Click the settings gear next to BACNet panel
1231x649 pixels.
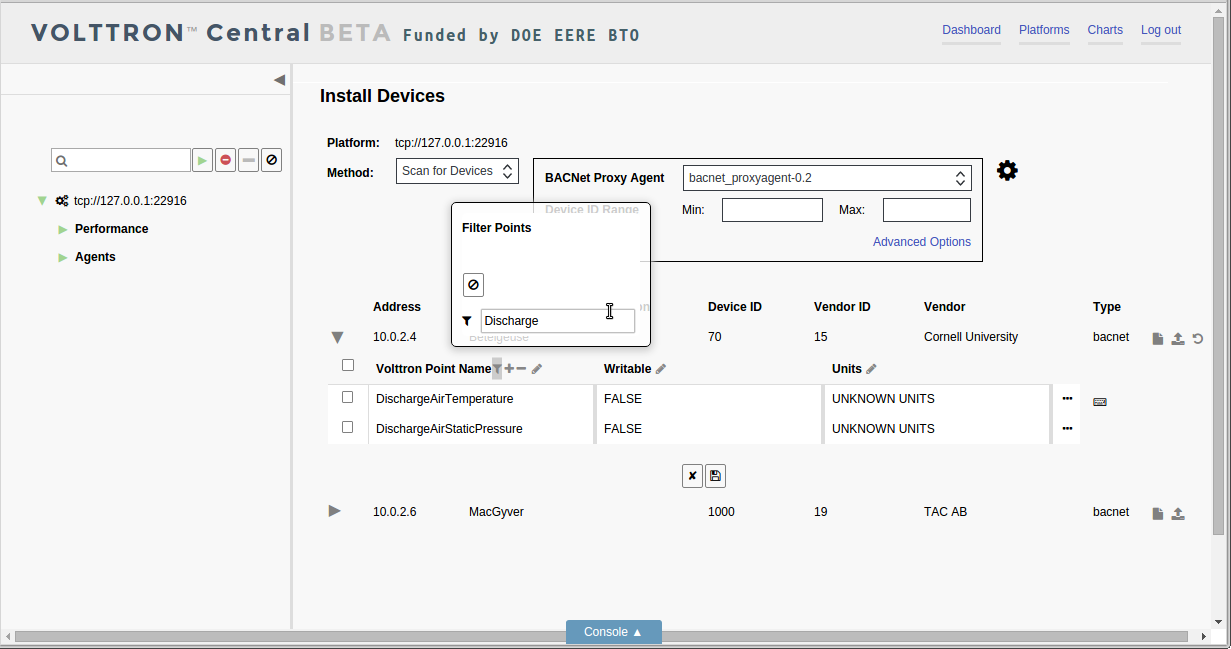[x=1007, y=171]
